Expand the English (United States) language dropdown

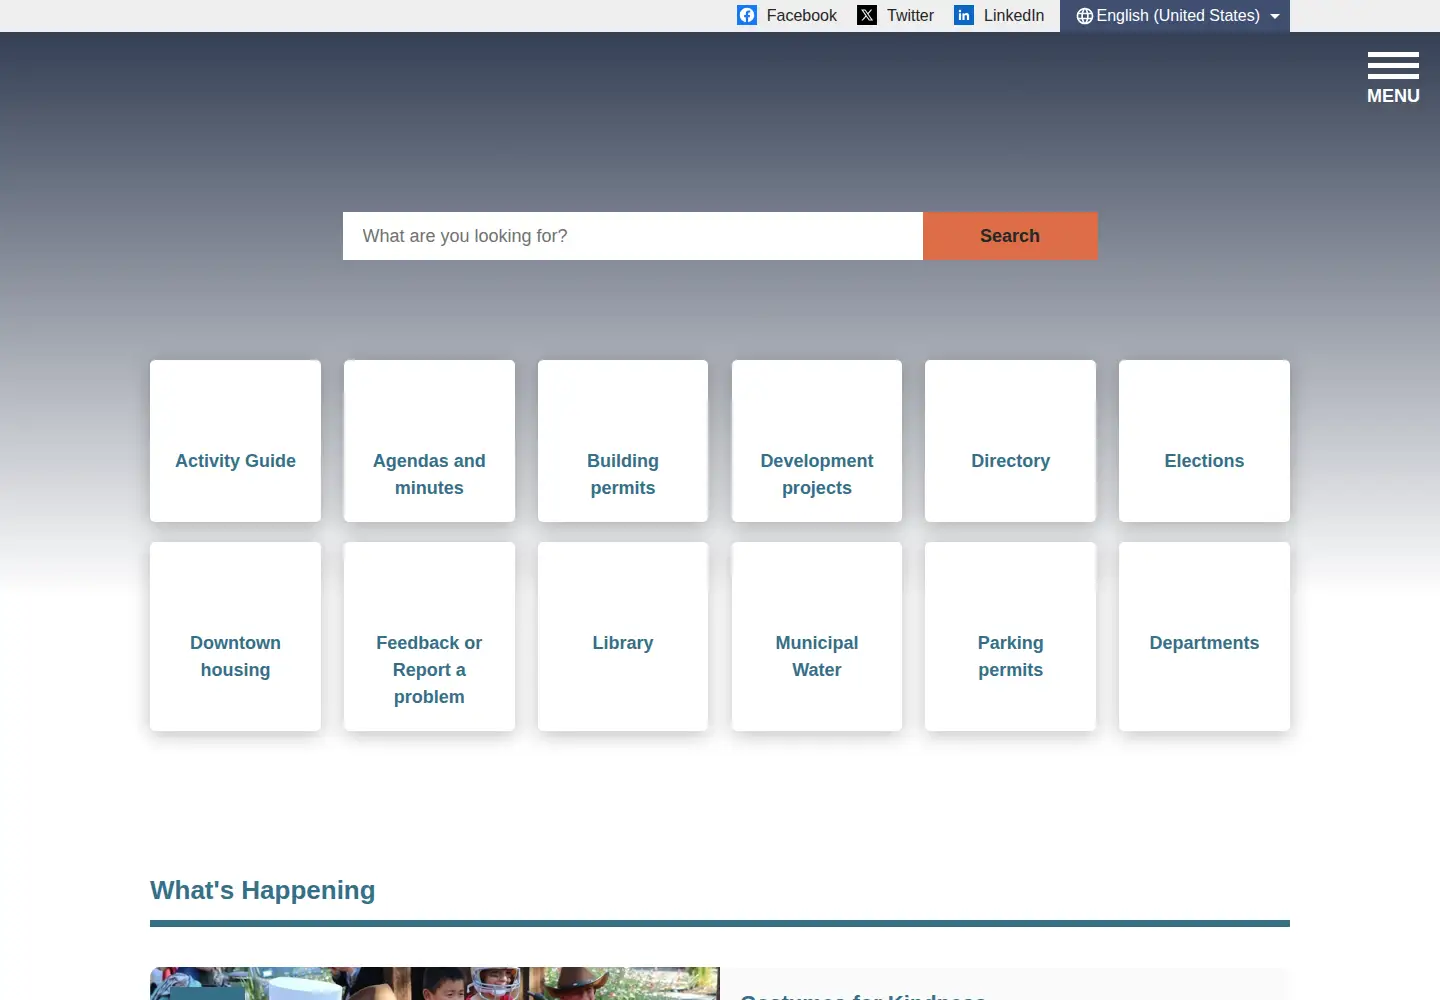click(x=1175, y=16)
